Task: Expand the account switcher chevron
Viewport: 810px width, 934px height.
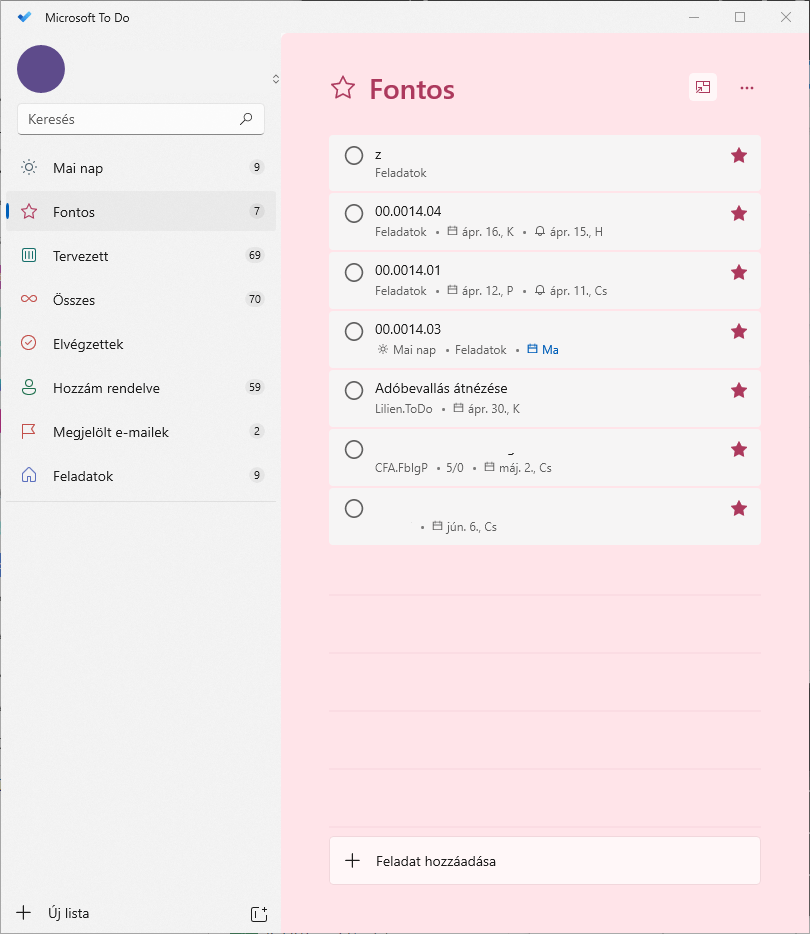Action: 275,79
